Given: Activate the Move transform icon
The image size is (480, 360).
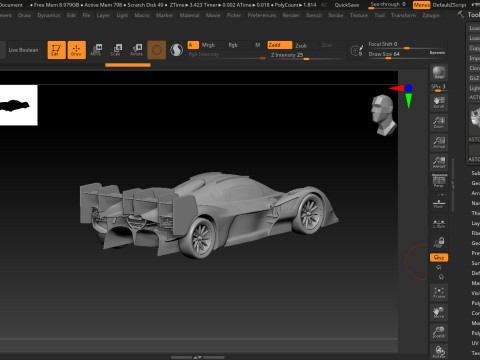Looking at the screenshot, I should click(x=97, y=50).
